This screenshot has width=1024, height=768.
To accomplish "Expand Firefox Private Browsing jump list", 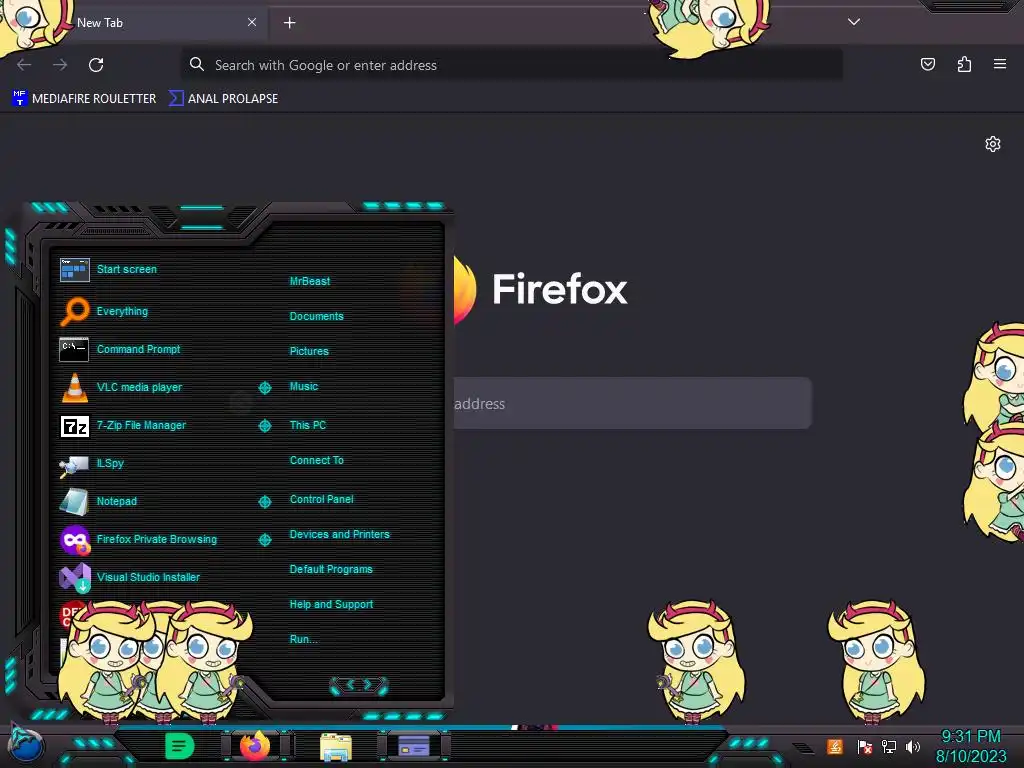I will point(264,539).
